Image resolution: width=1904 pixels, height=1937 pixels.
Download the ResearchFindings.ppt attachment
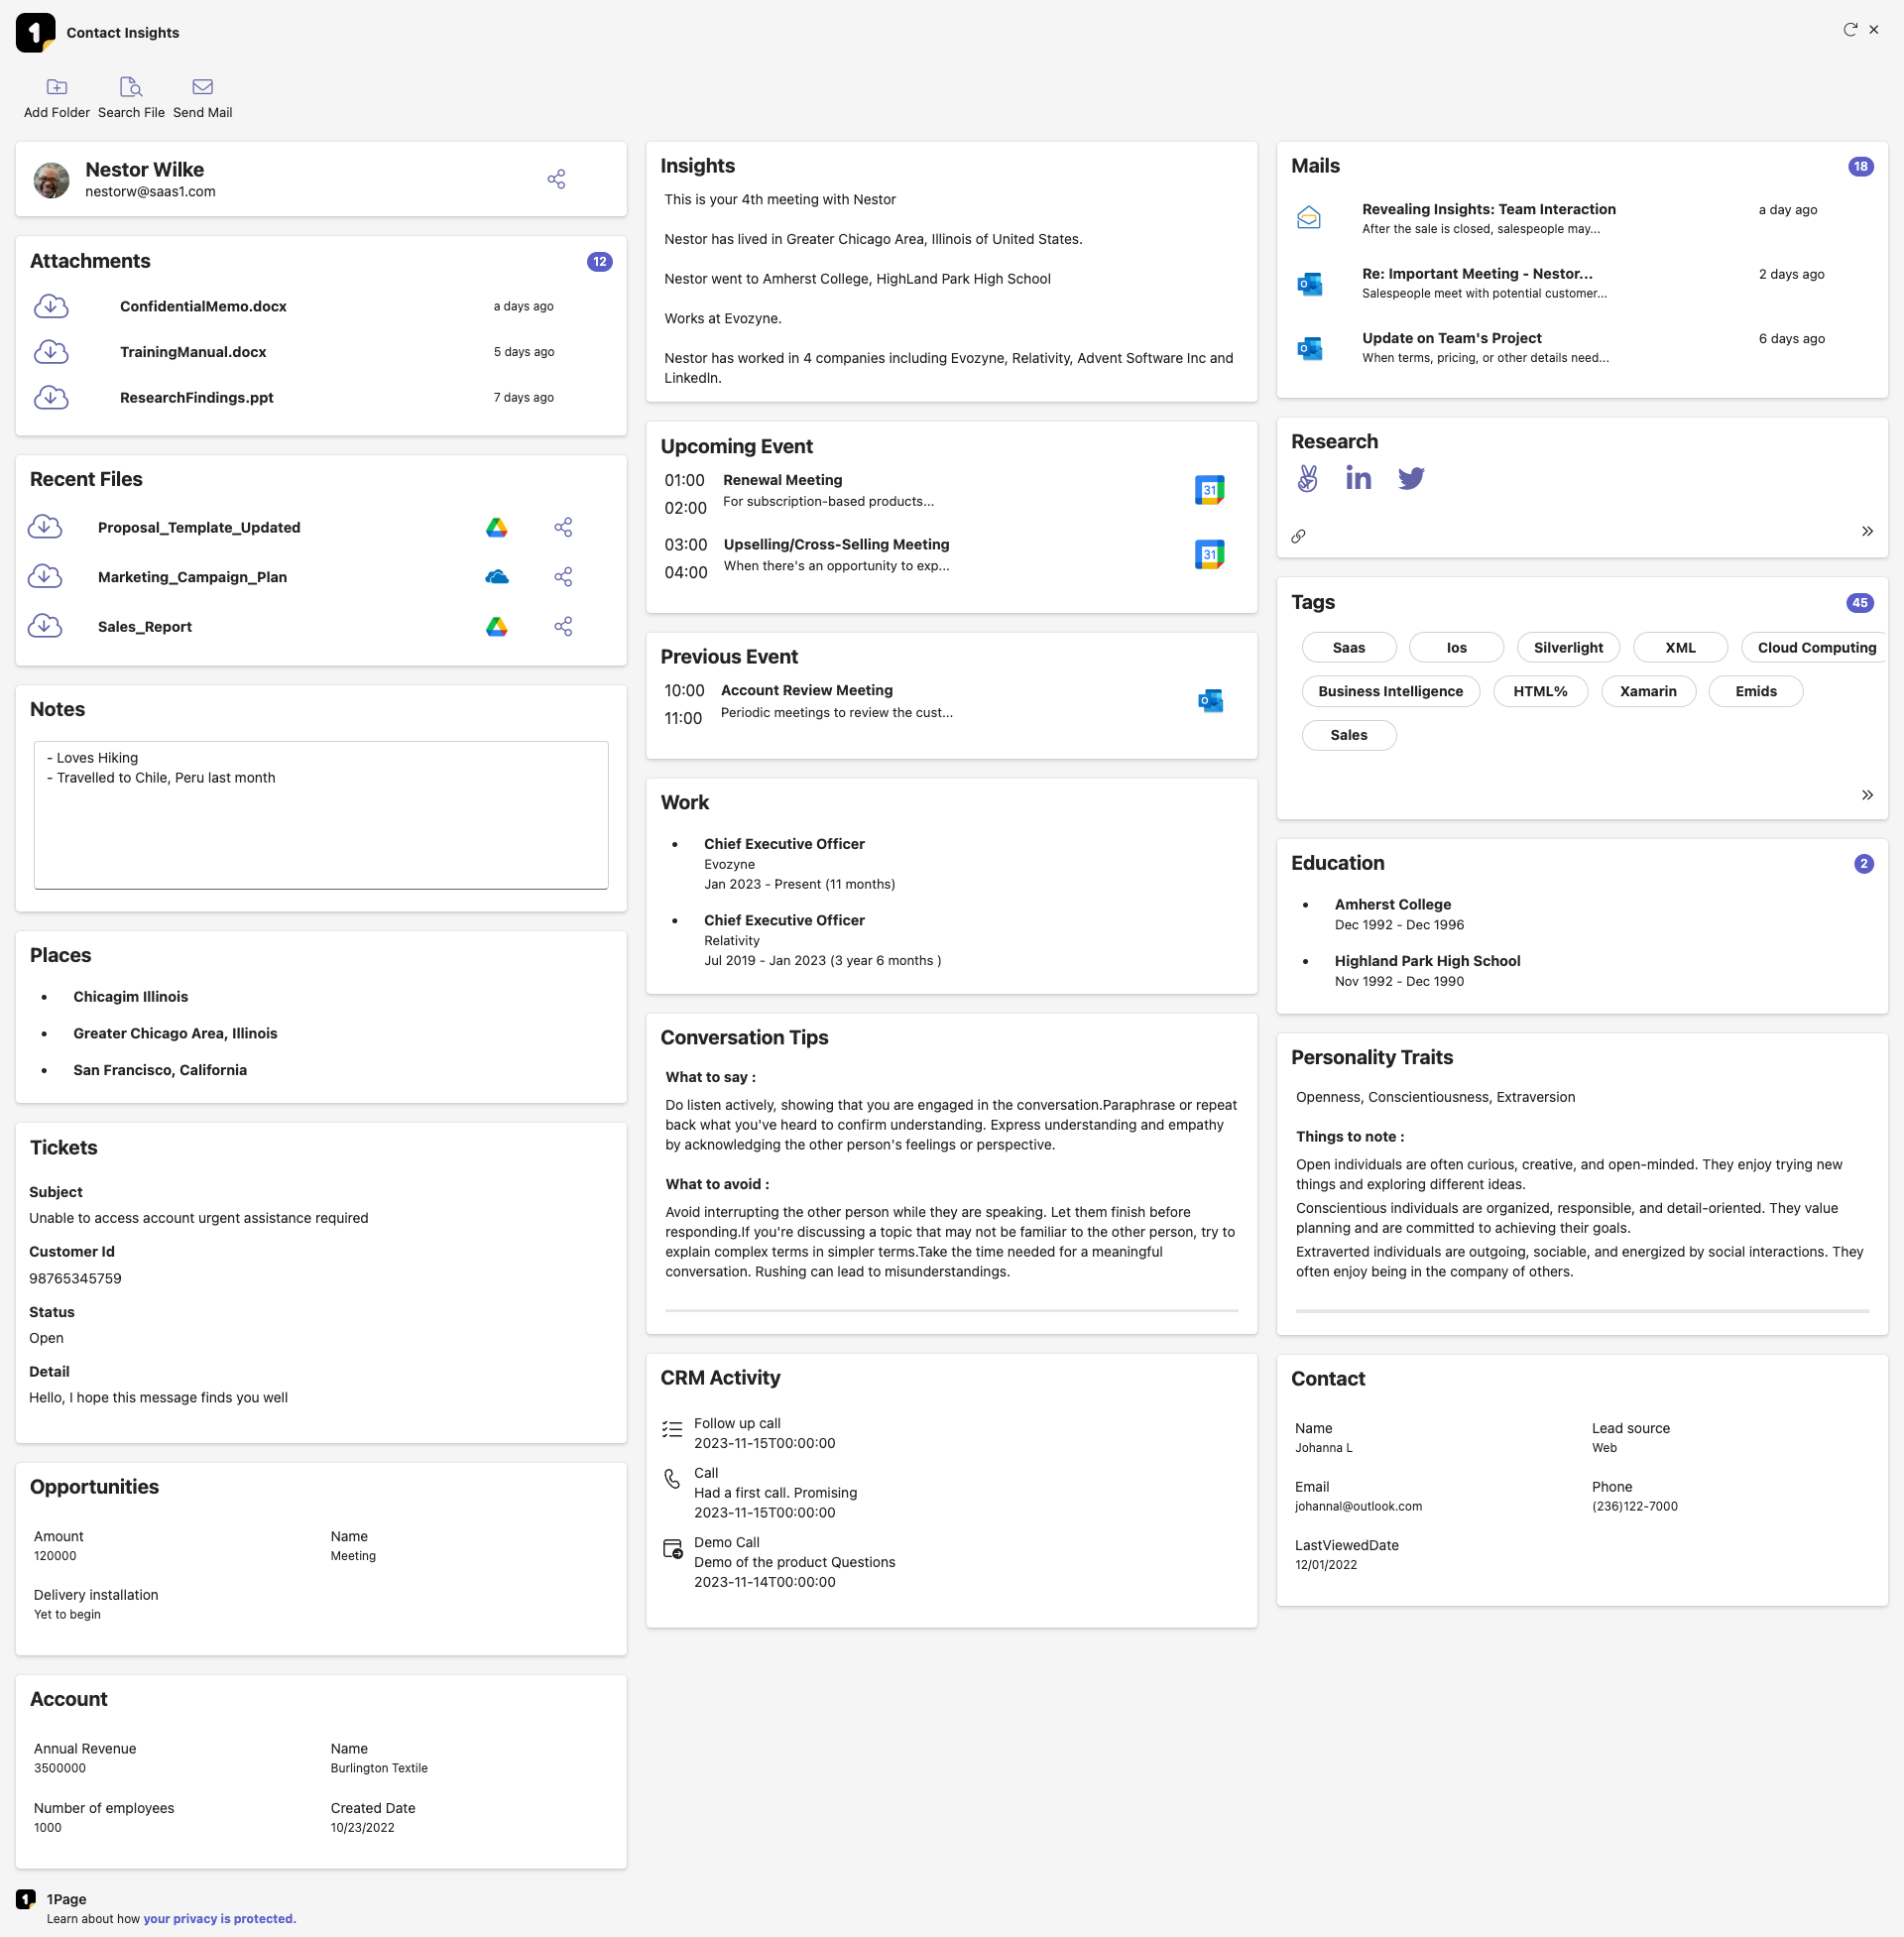(x=51, y=398)
